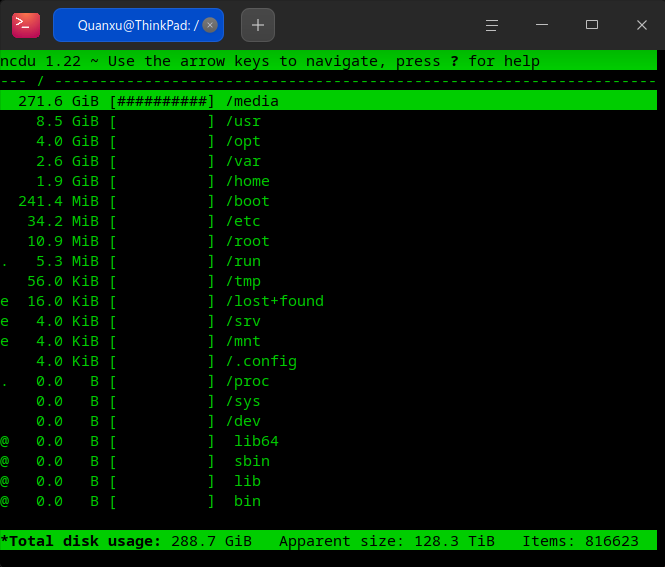Select the /.config directory row
Image resolution: width=665 pixels, height=567 pixels.
point(329,361)
